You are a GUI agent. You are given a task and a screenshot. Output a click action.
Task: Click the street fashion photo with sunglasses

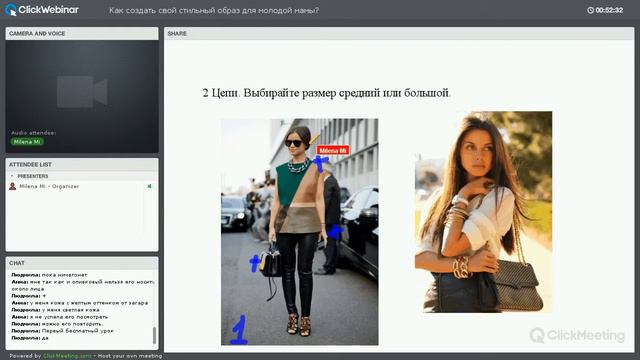(300, 232)
